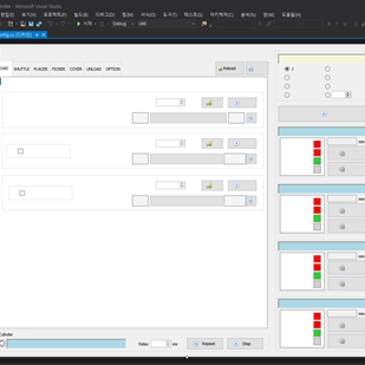
Task: Click the blue circular icon button in second group
Action: click(242, 144)
